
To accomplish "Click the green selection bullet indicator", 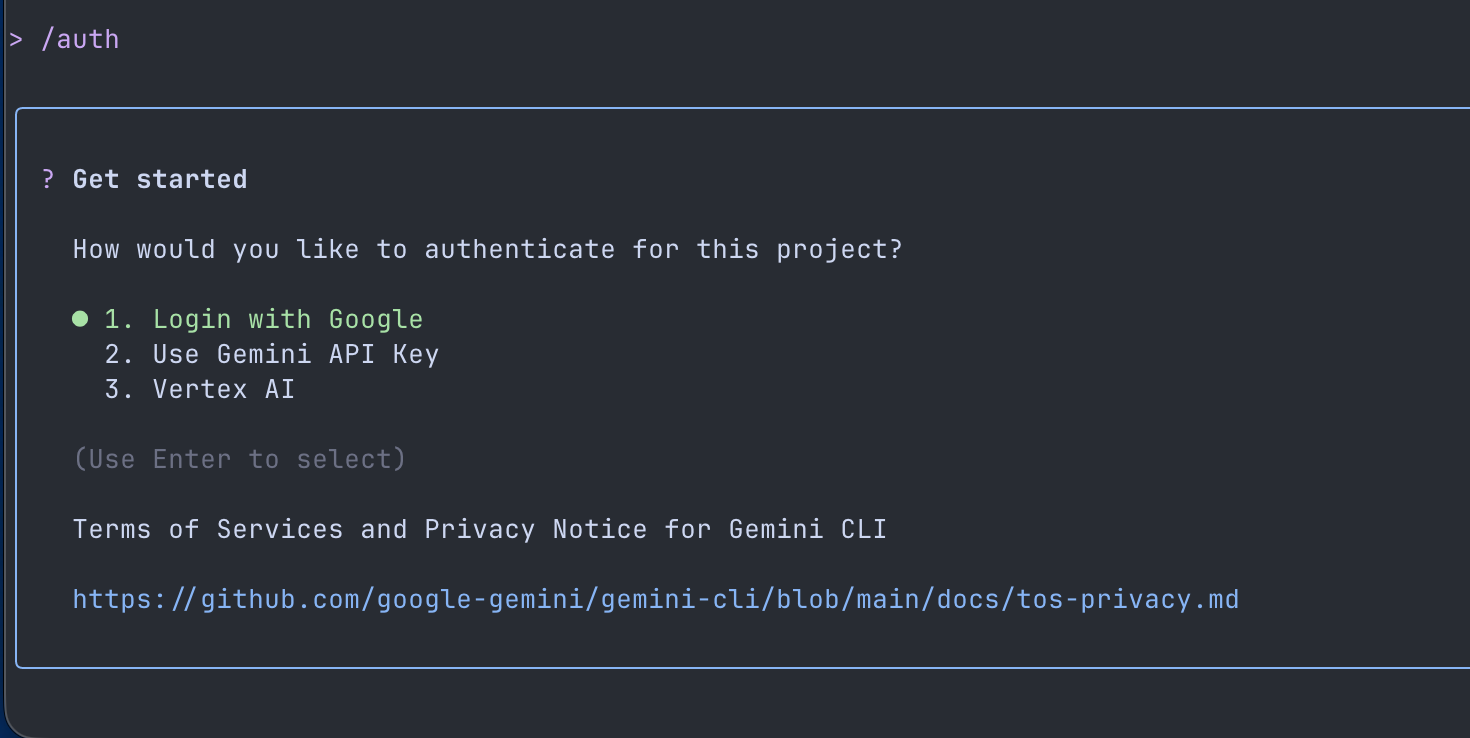I will pos(80,318).
